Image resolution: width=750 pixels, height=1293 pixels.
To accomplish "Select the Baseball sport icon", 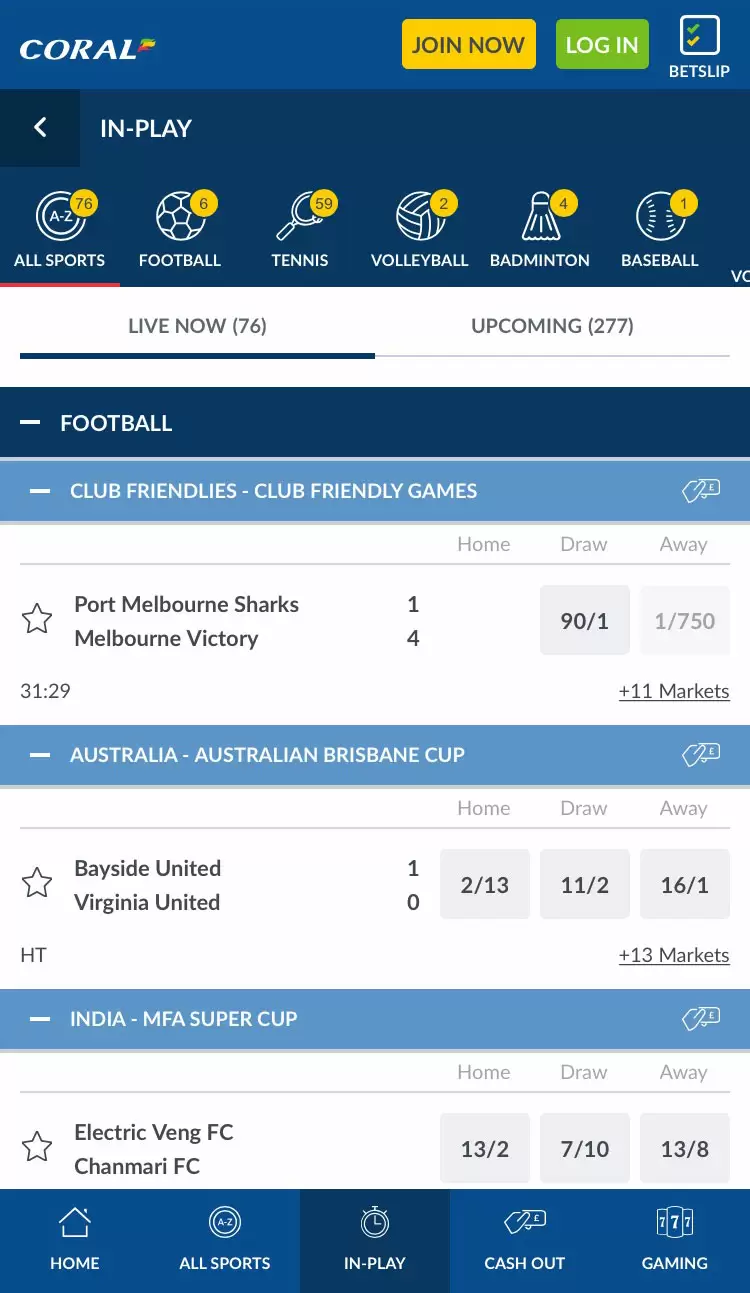I will pyautogui.click(x=660, y=217).
